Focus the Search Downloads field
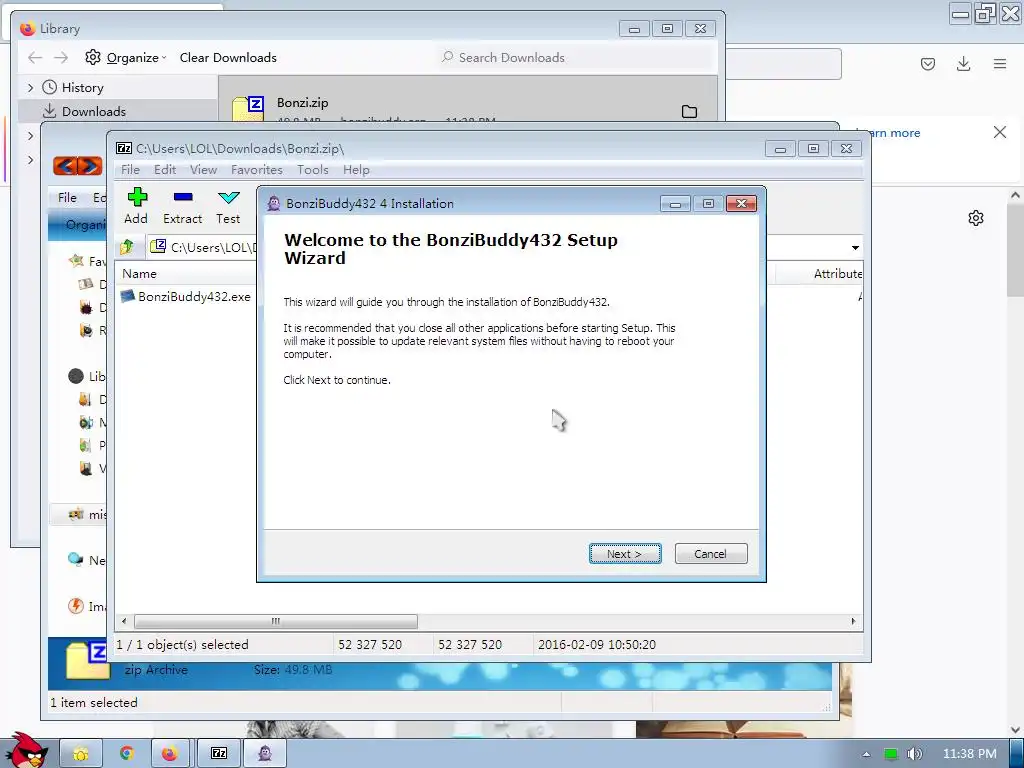The height and width of the screenshot is (768, 1024). click(576, 57)
